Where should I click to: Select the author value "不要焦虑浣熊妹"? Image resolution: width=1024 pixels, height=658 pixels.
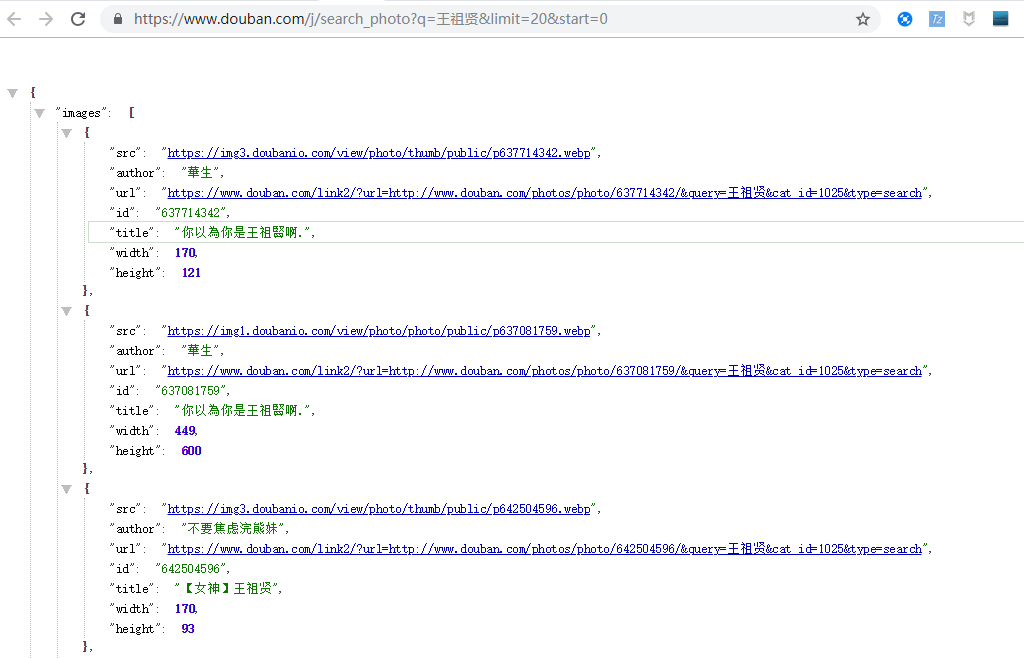point(233,529)
